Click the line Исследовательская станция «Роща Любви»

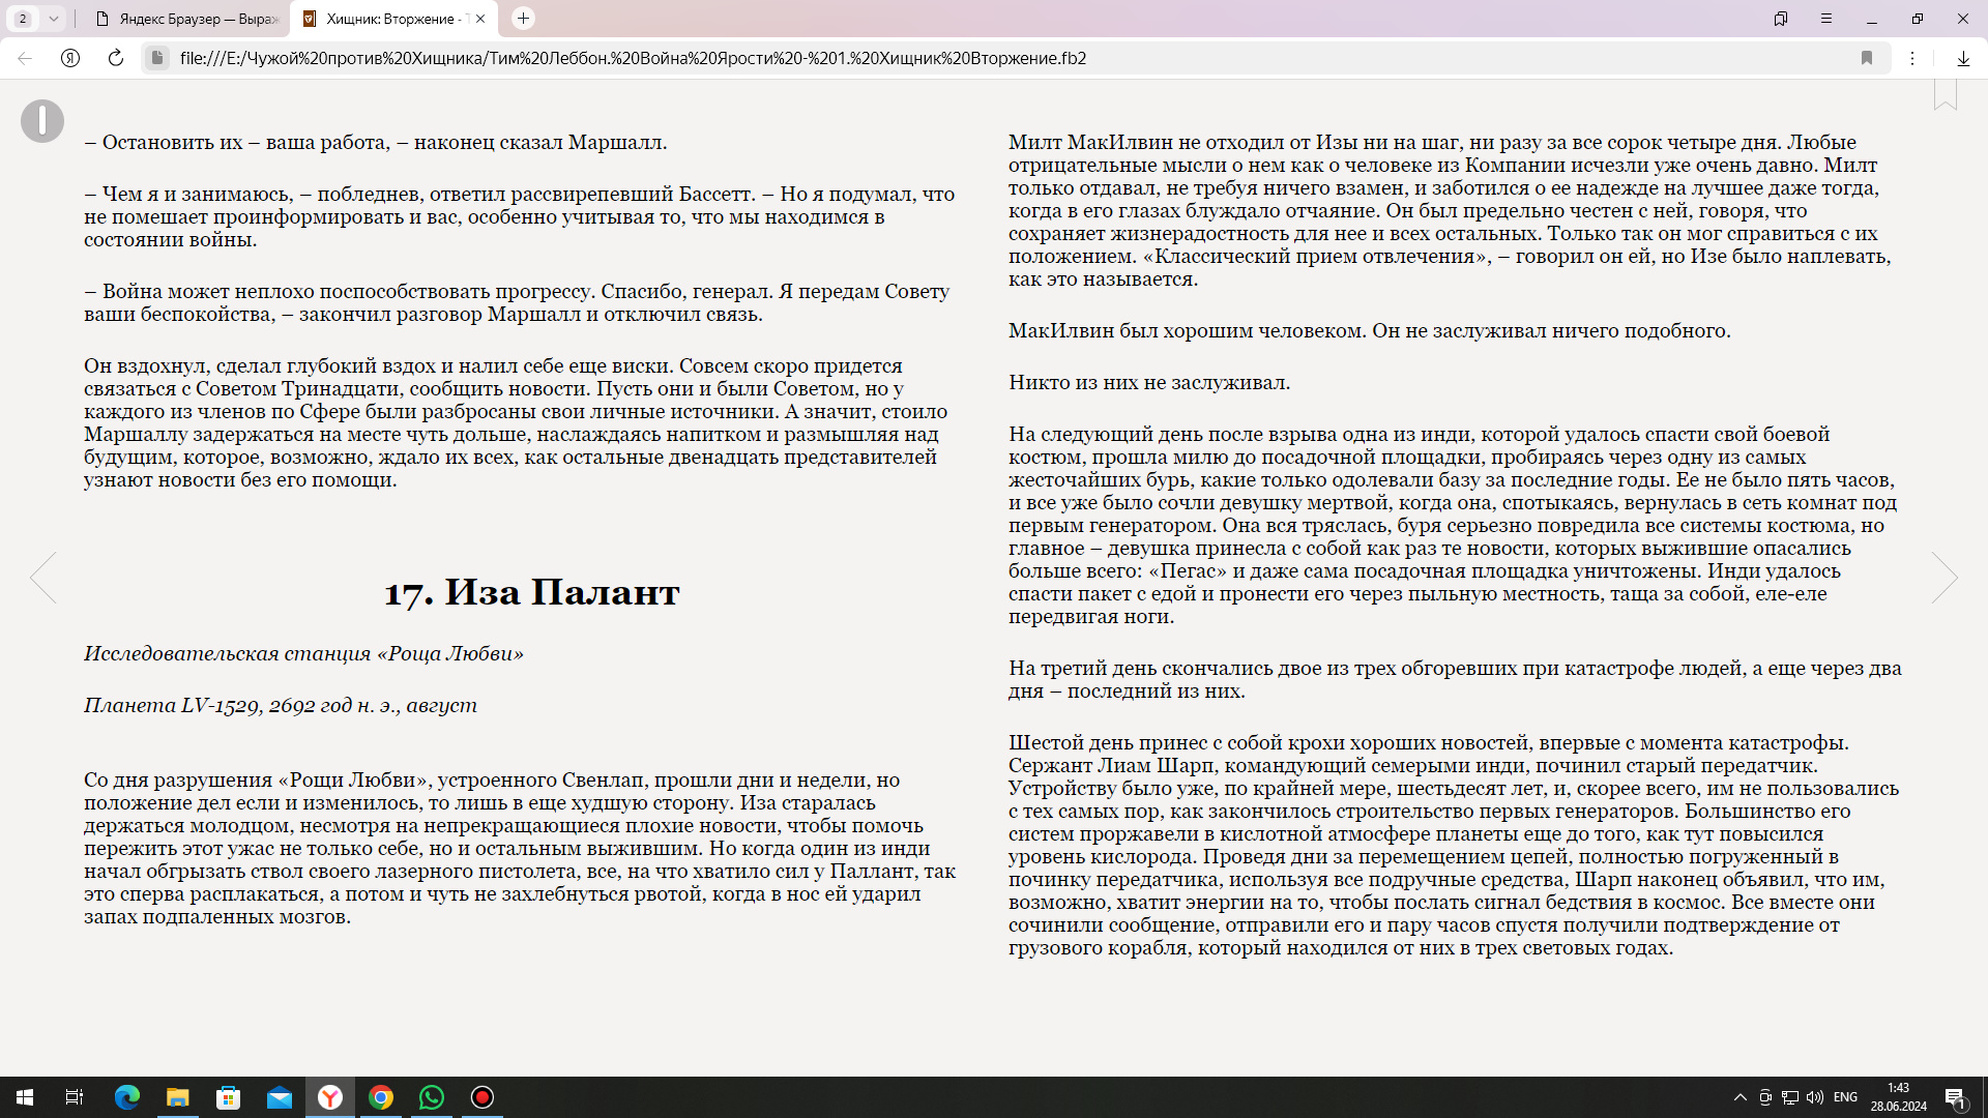303,654
